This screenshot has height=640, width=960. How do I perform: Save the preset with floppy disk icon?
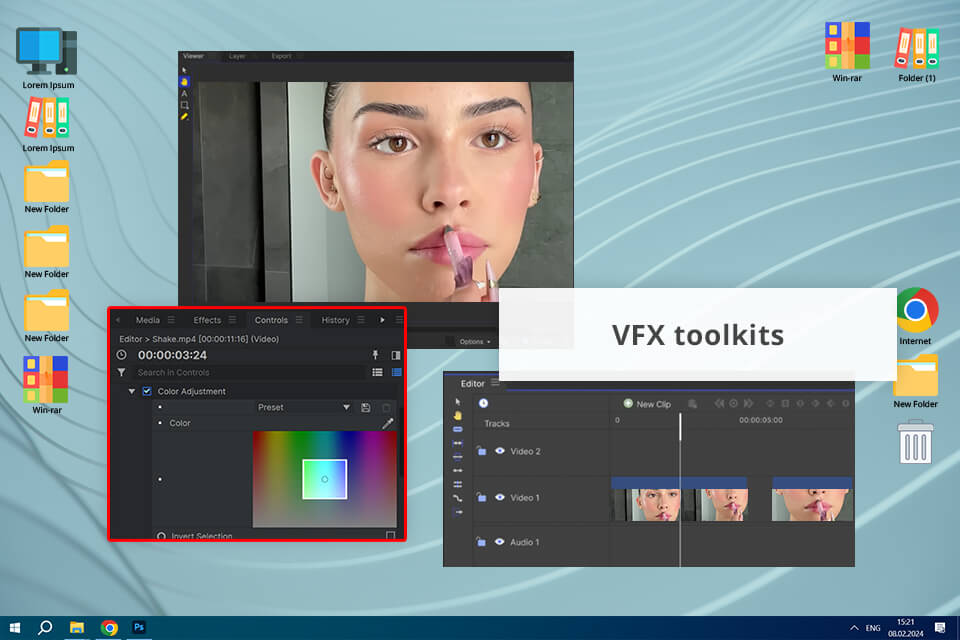tap(366, 407)
